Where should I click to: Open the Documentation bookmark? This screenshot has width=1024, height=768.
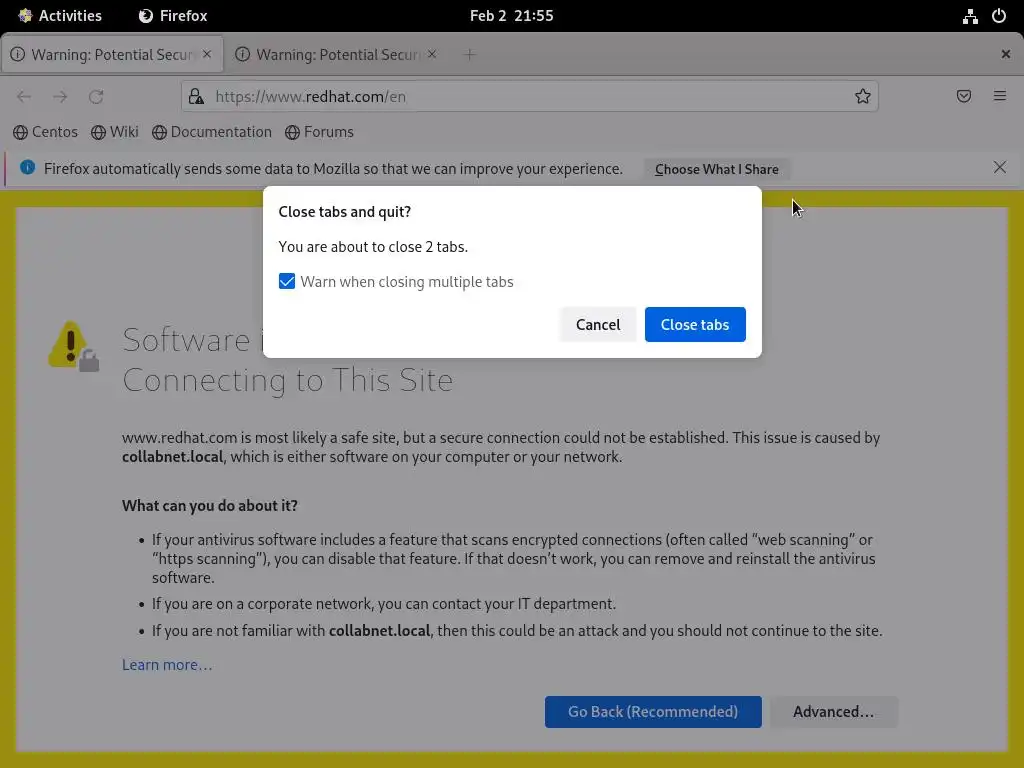coord(212,132)
